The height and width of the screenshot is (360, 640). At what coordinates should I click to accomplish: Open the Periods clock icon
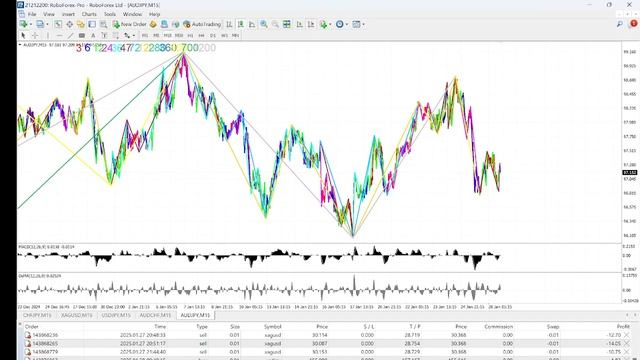point(340,24)
